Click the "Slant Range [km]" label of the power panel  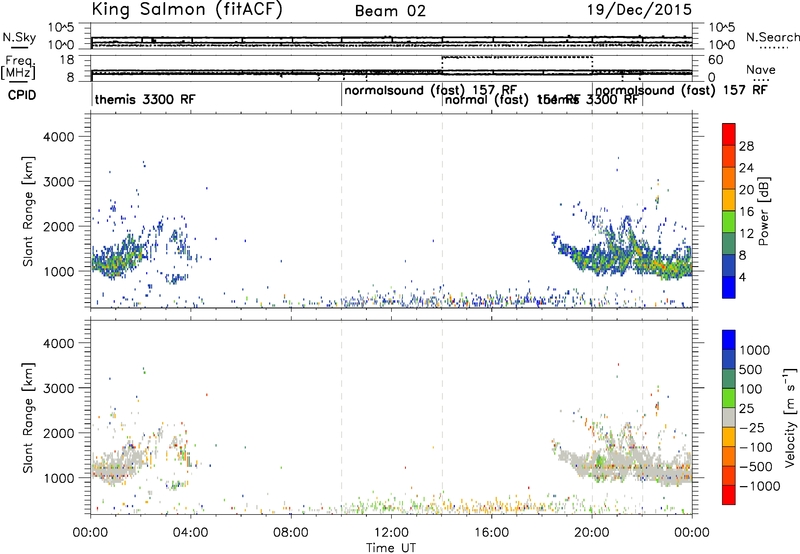pyautogui.click(x=28, y=212)
